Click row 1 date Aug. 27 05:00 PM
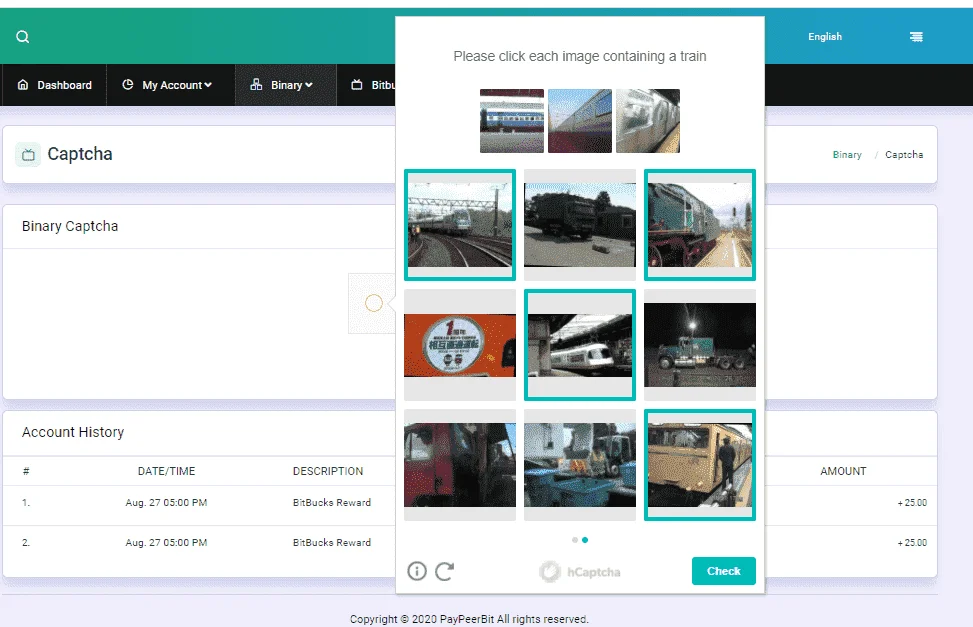This screenshot has height=627, width=973. 166,503
